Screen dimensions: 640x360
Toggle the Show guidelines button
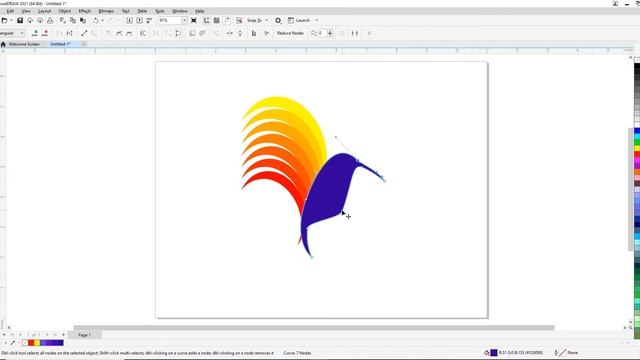click(x=227, y=20)
